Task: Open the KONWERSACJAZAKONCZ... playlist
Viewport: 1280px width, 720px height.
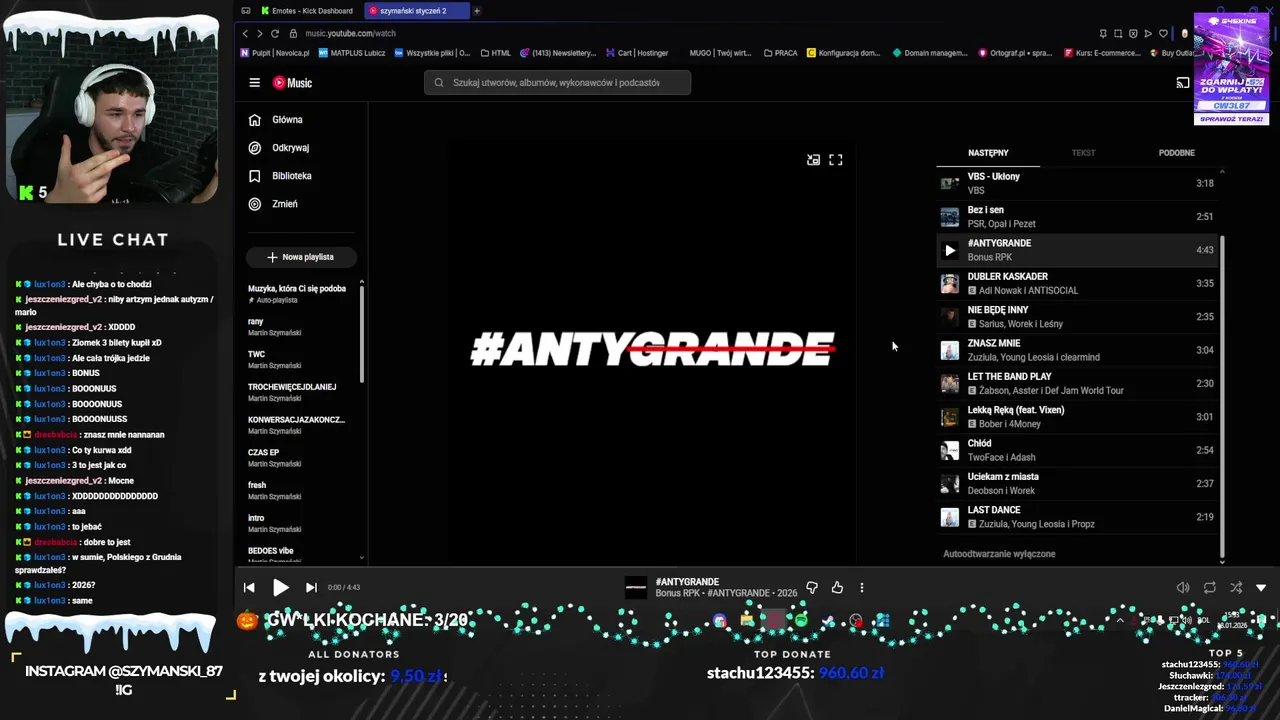Action: pos(300,425)
